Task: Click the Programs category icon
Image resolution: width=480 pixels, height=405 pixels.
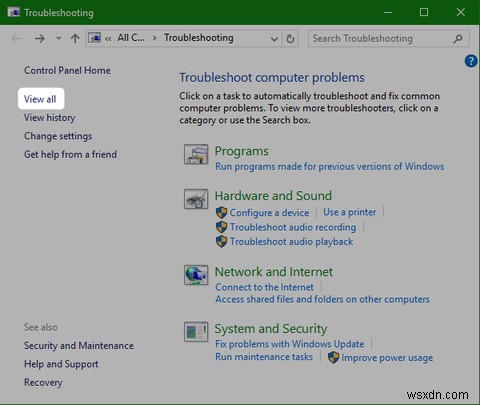Action: pyautogui.click(x=196, y=154)
